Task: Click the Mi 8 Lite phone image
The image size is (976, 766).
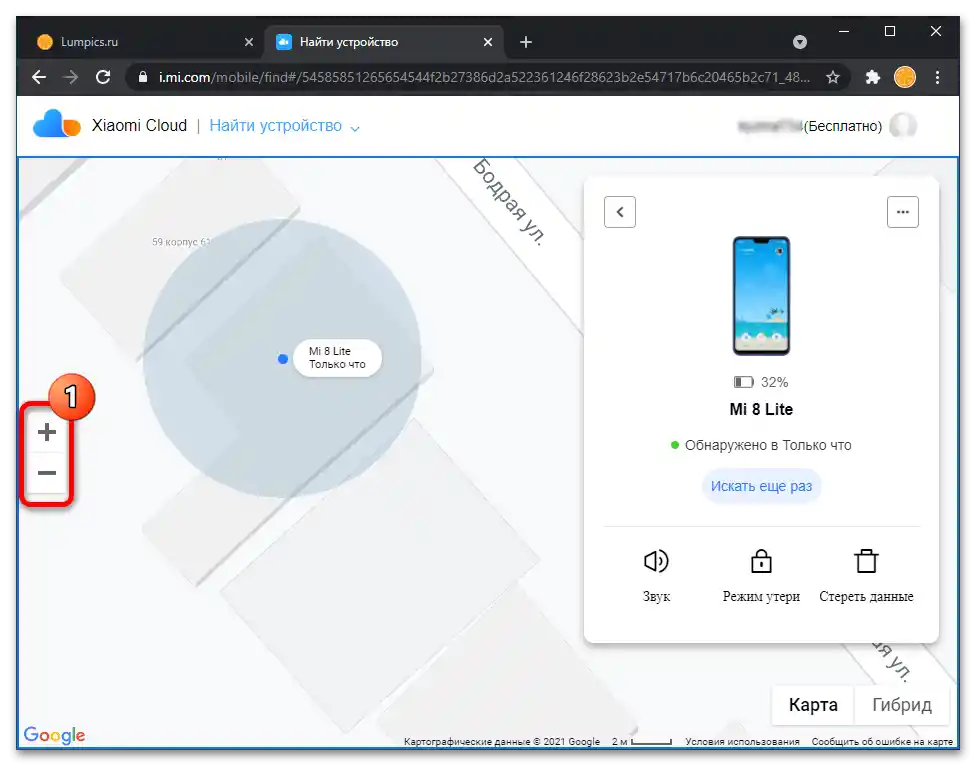Action: tap(761, 296)
